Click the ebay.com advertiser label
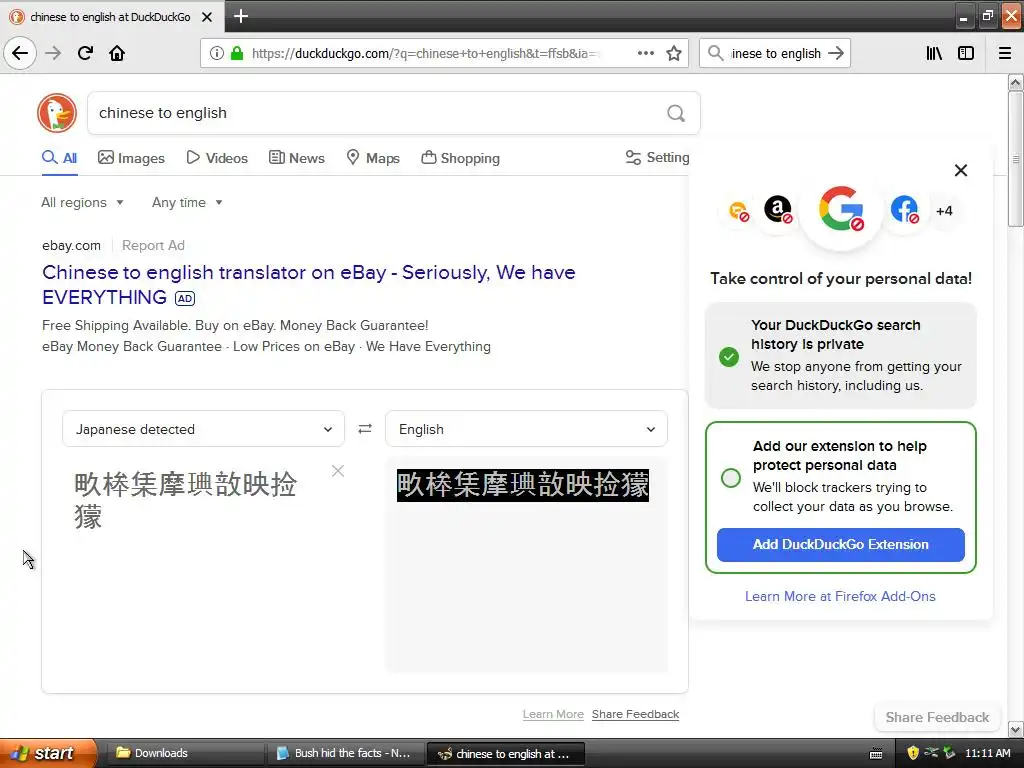 pos(71,246)
